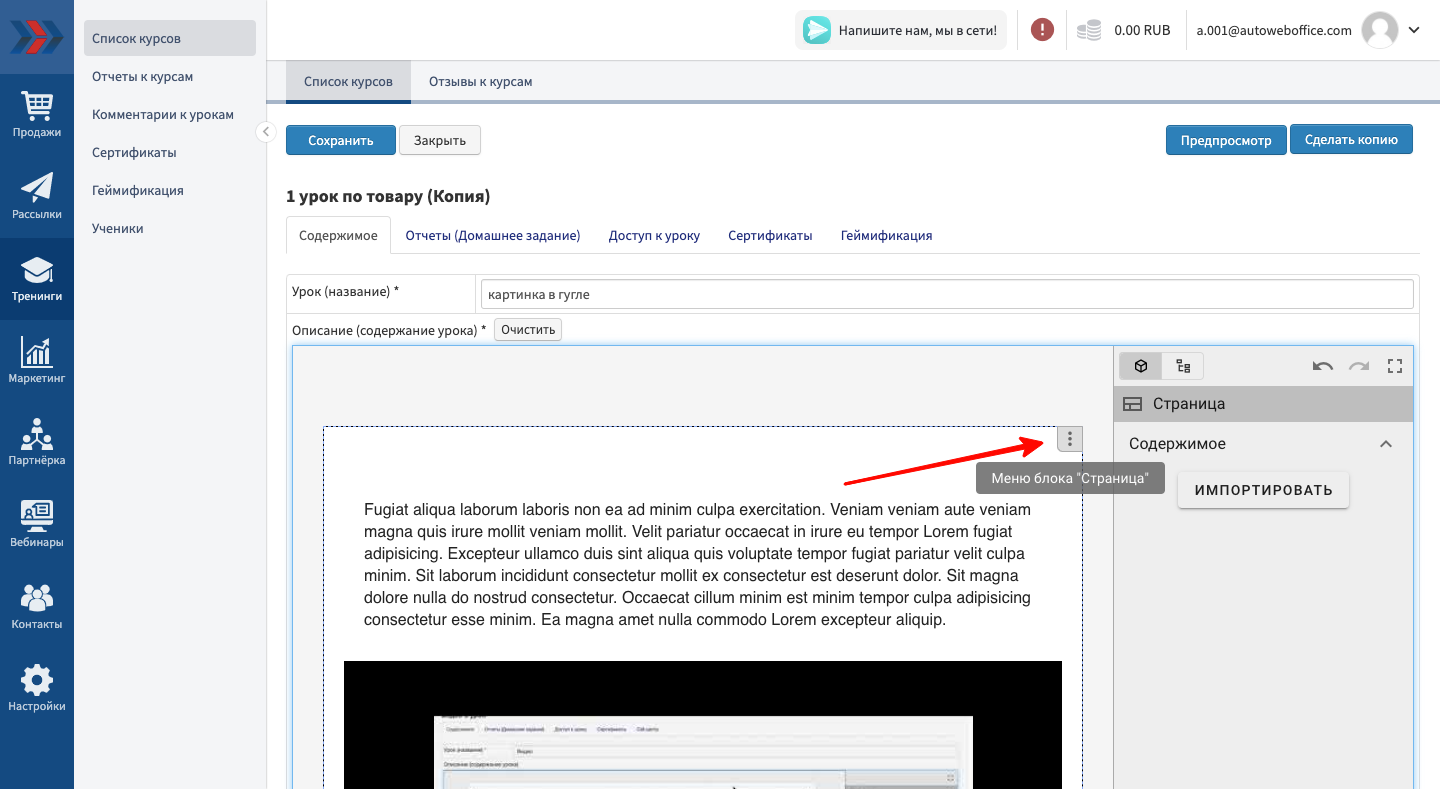The image size is (1440, 789).
Task: Open the Вебинары section icon
Action: click(37, 524)
